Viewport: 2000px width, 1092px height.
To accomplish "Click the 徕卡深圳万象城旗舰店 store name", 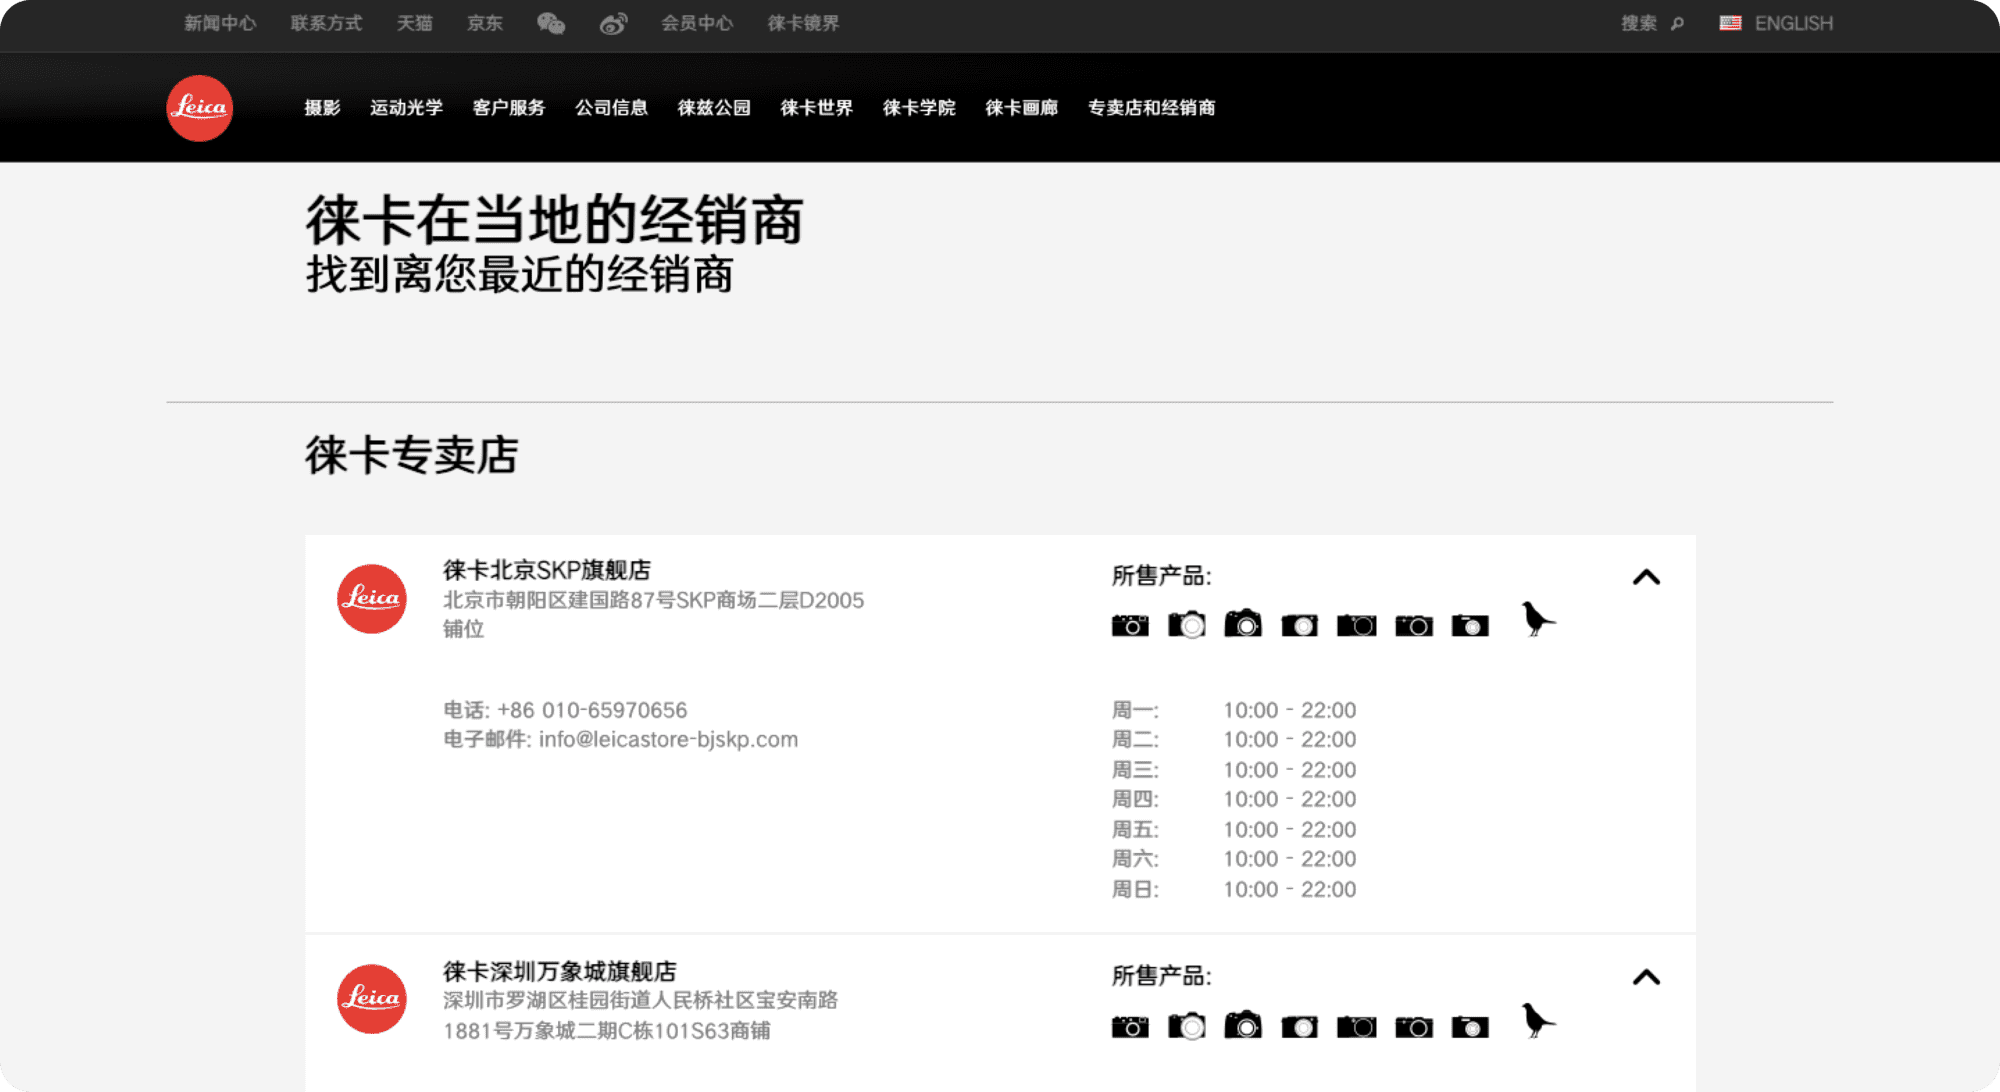I will (x=560, y=971).
